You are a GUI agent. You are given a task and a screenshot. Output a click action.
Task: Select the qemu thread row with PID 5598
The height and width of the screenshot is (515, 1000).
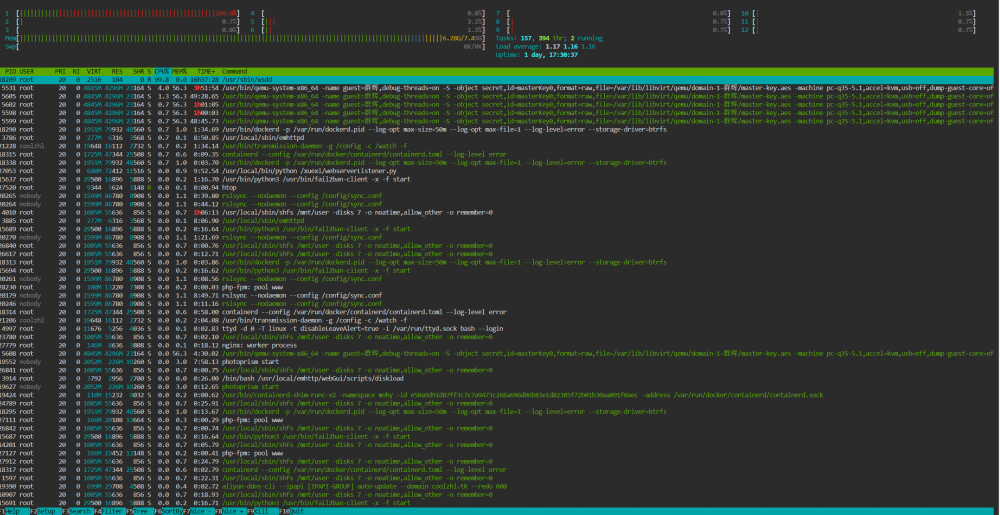tap(497, 113)
